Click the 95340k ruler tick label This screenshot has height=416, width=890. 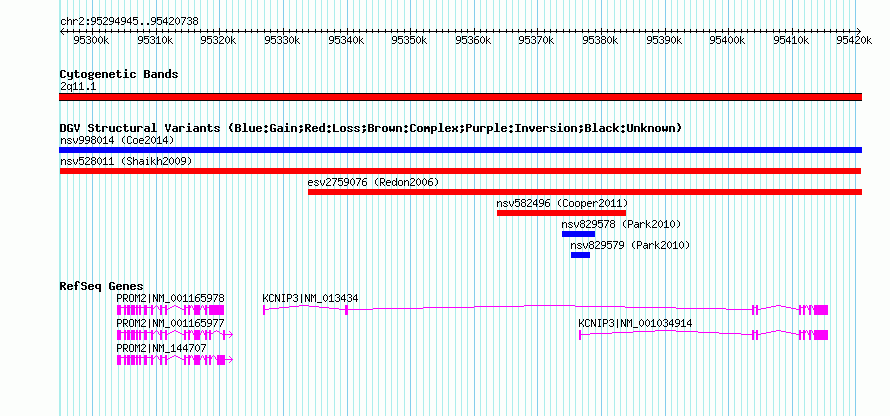click(x=346, y=41)
